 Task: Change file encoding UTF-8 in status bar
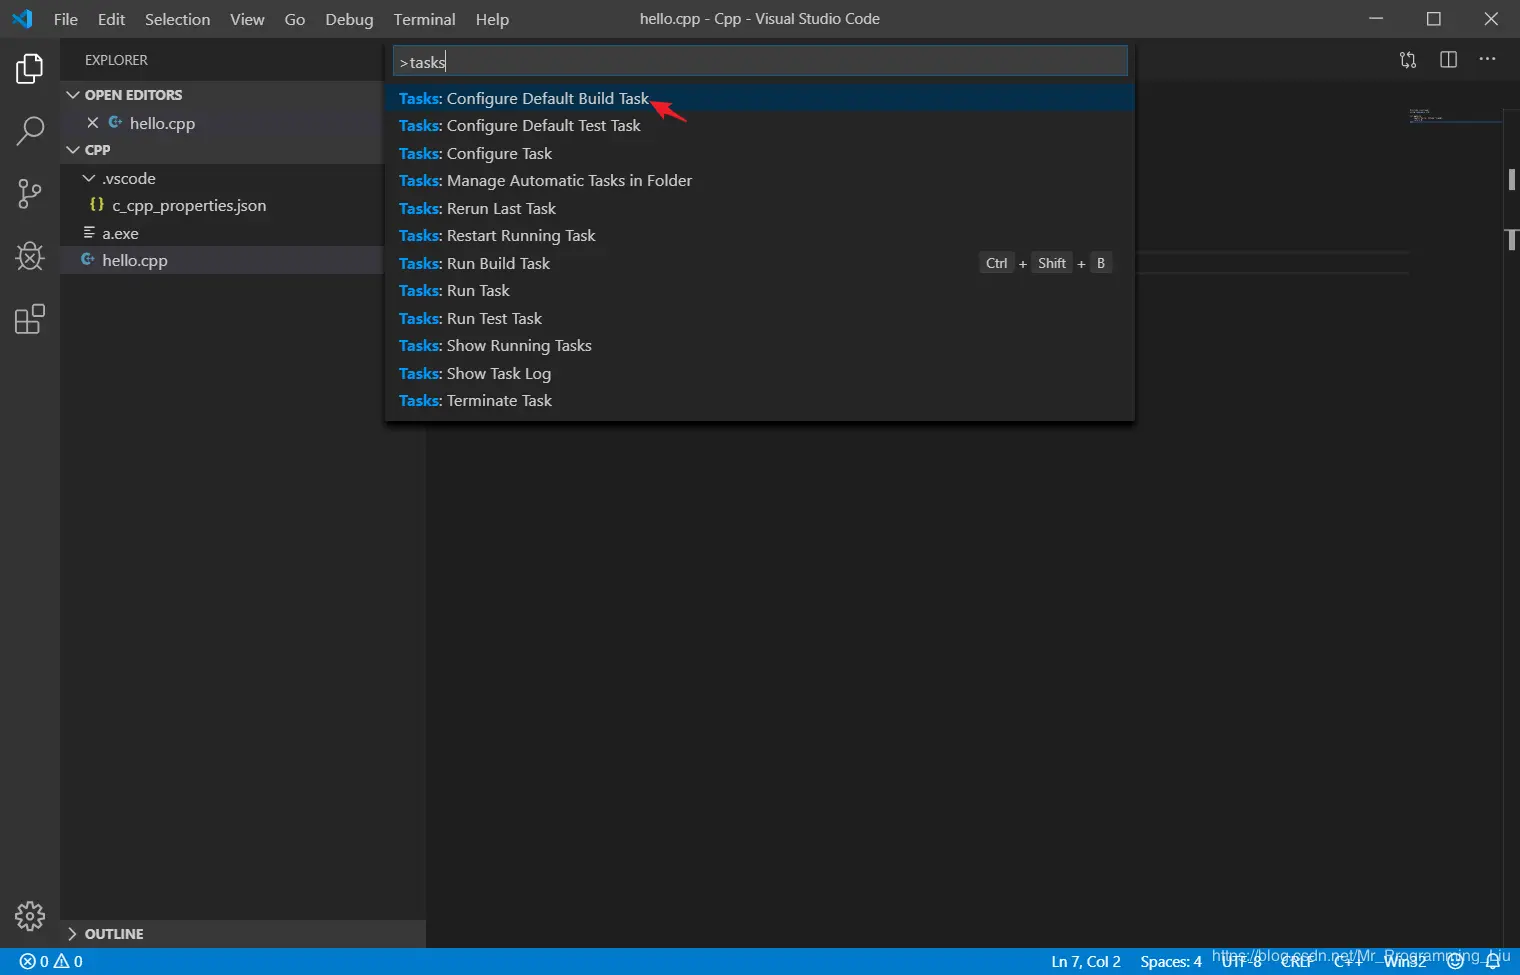click(1242, 961)
